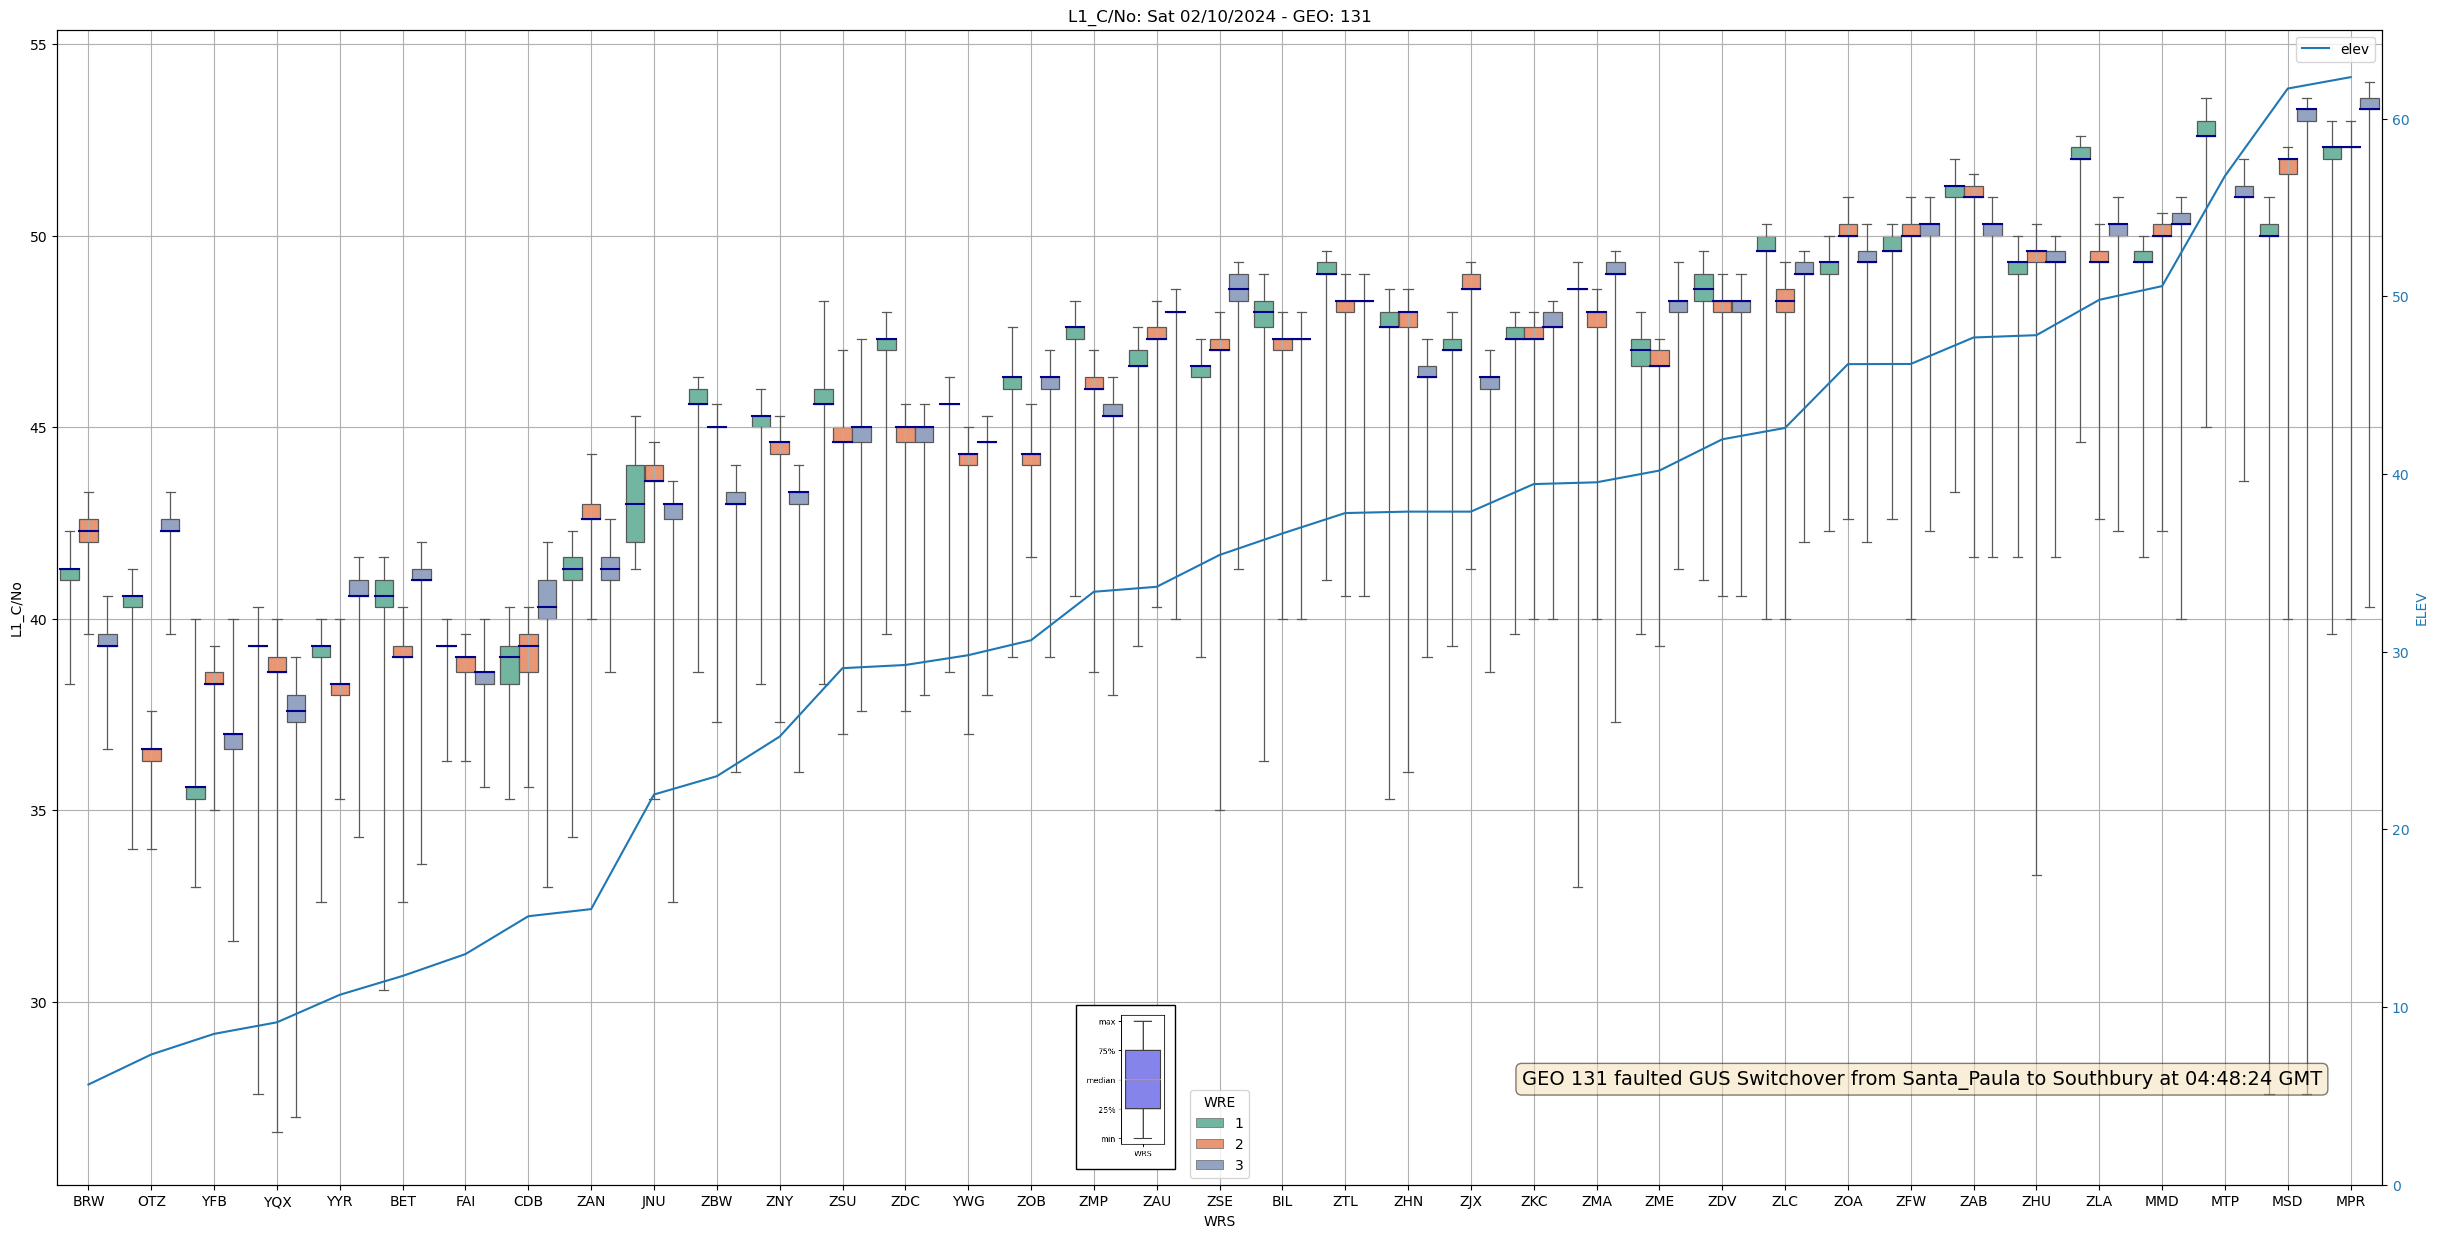
Task: Click the 30 tick on left axis
Action: pyautogui.click(x=38, y=1003)
